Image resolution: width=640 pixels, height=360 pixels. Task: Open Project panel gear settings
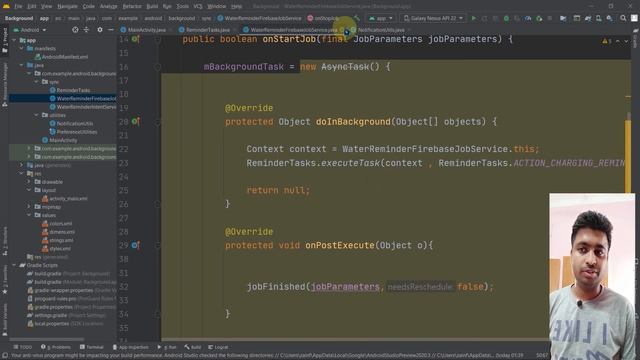click(x=100, y=30)
